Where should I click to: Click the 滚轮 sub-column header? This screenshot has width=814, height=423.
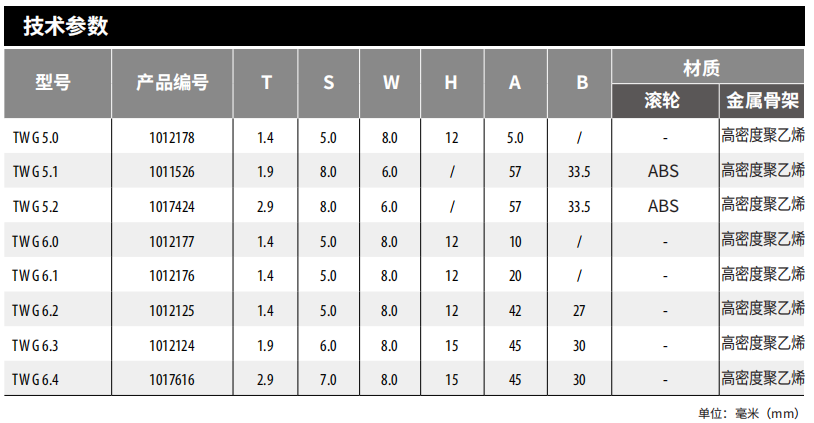662,101
